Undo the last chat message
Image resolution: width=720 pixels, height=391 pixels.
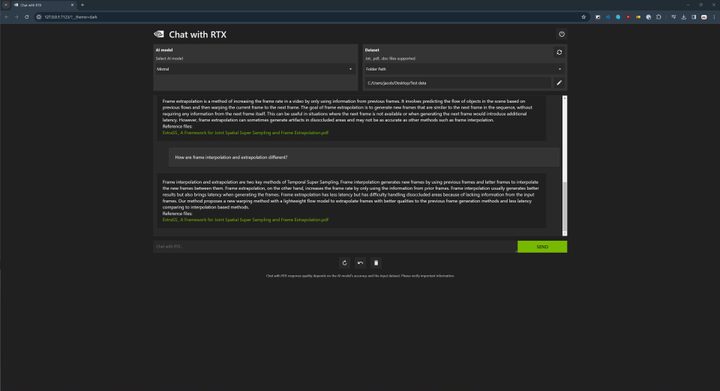[x=360, y=263]
